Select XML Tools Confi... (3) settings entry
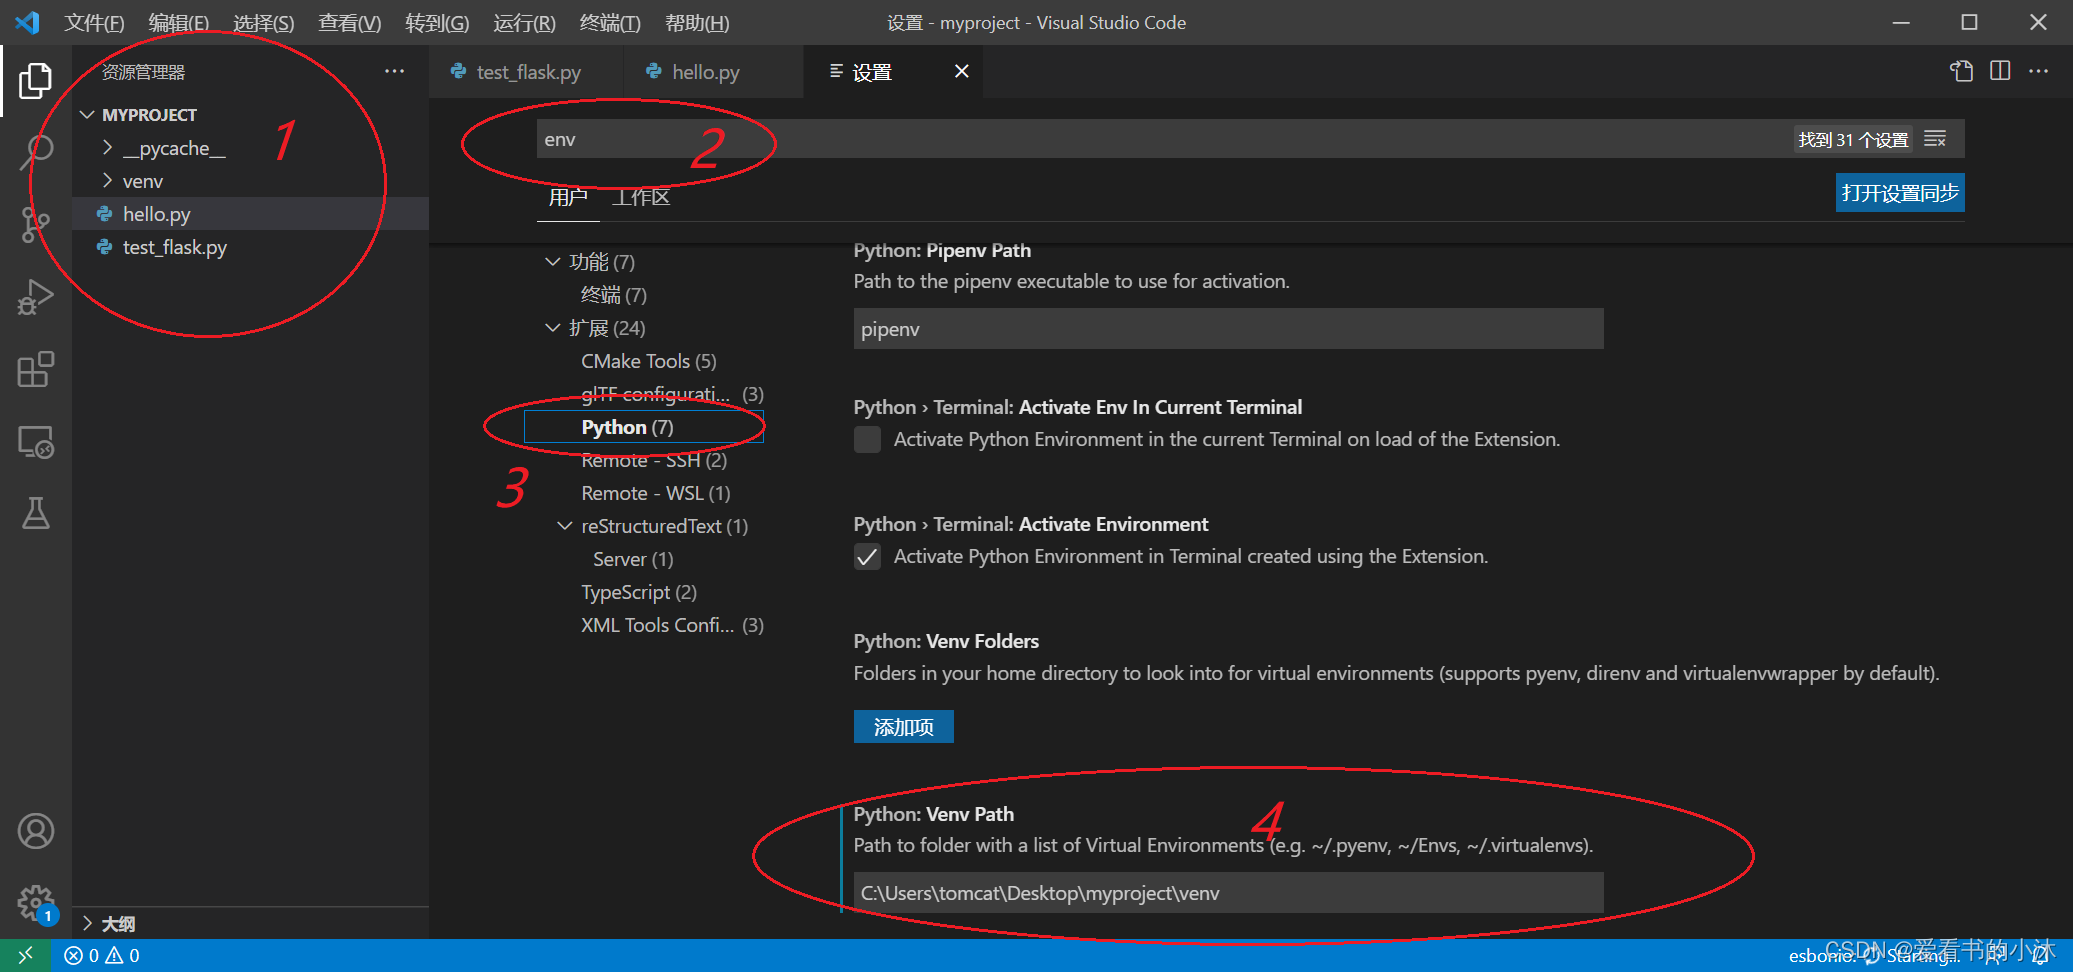2073x972 pixels. (x=672, y=625)
